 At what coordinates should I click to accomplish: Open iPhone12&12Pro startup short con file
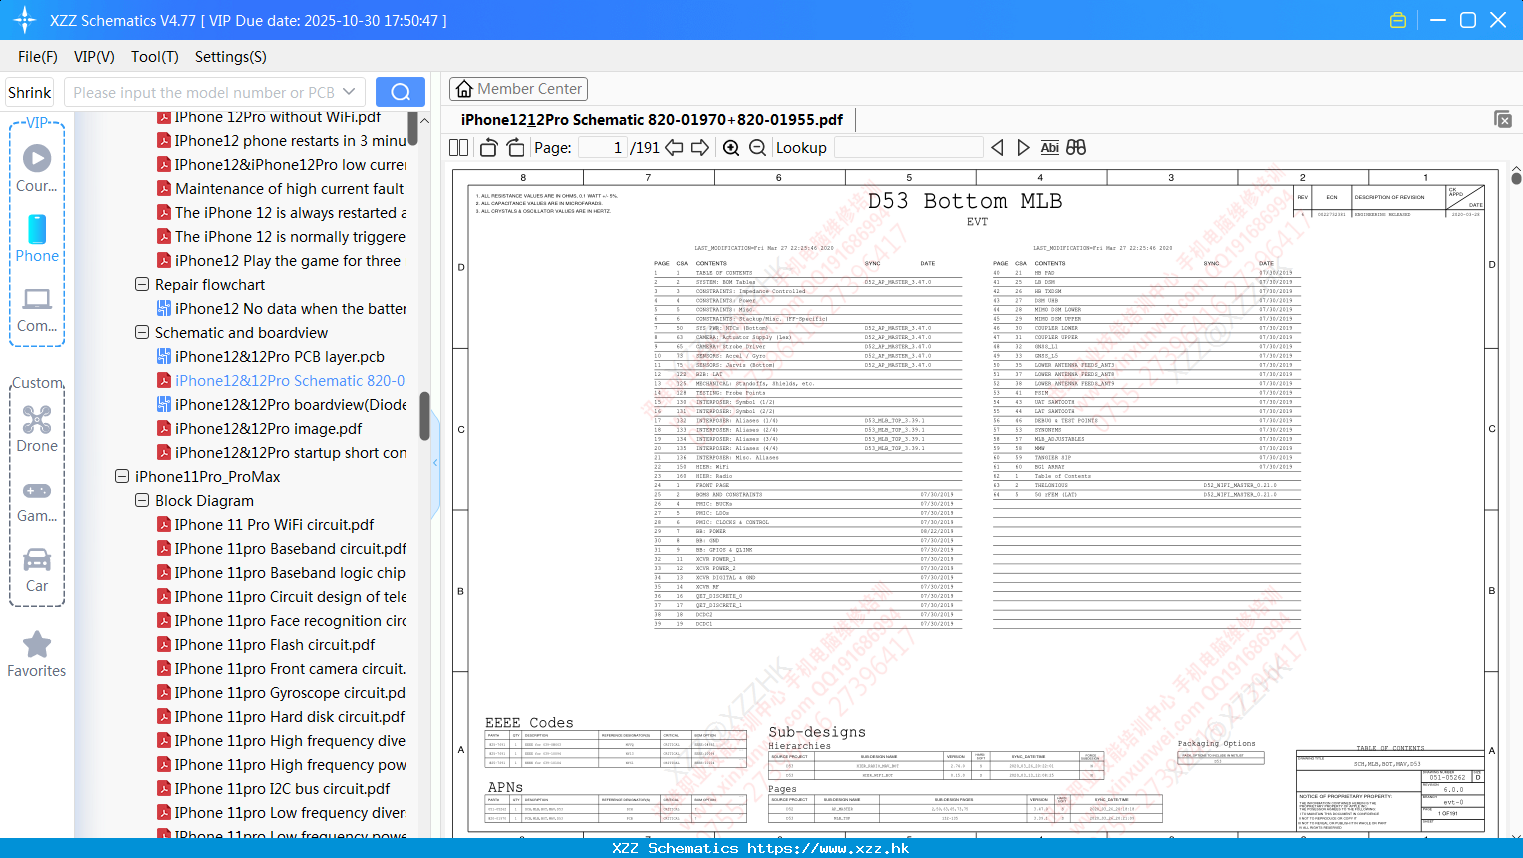(x=290, y=452)
